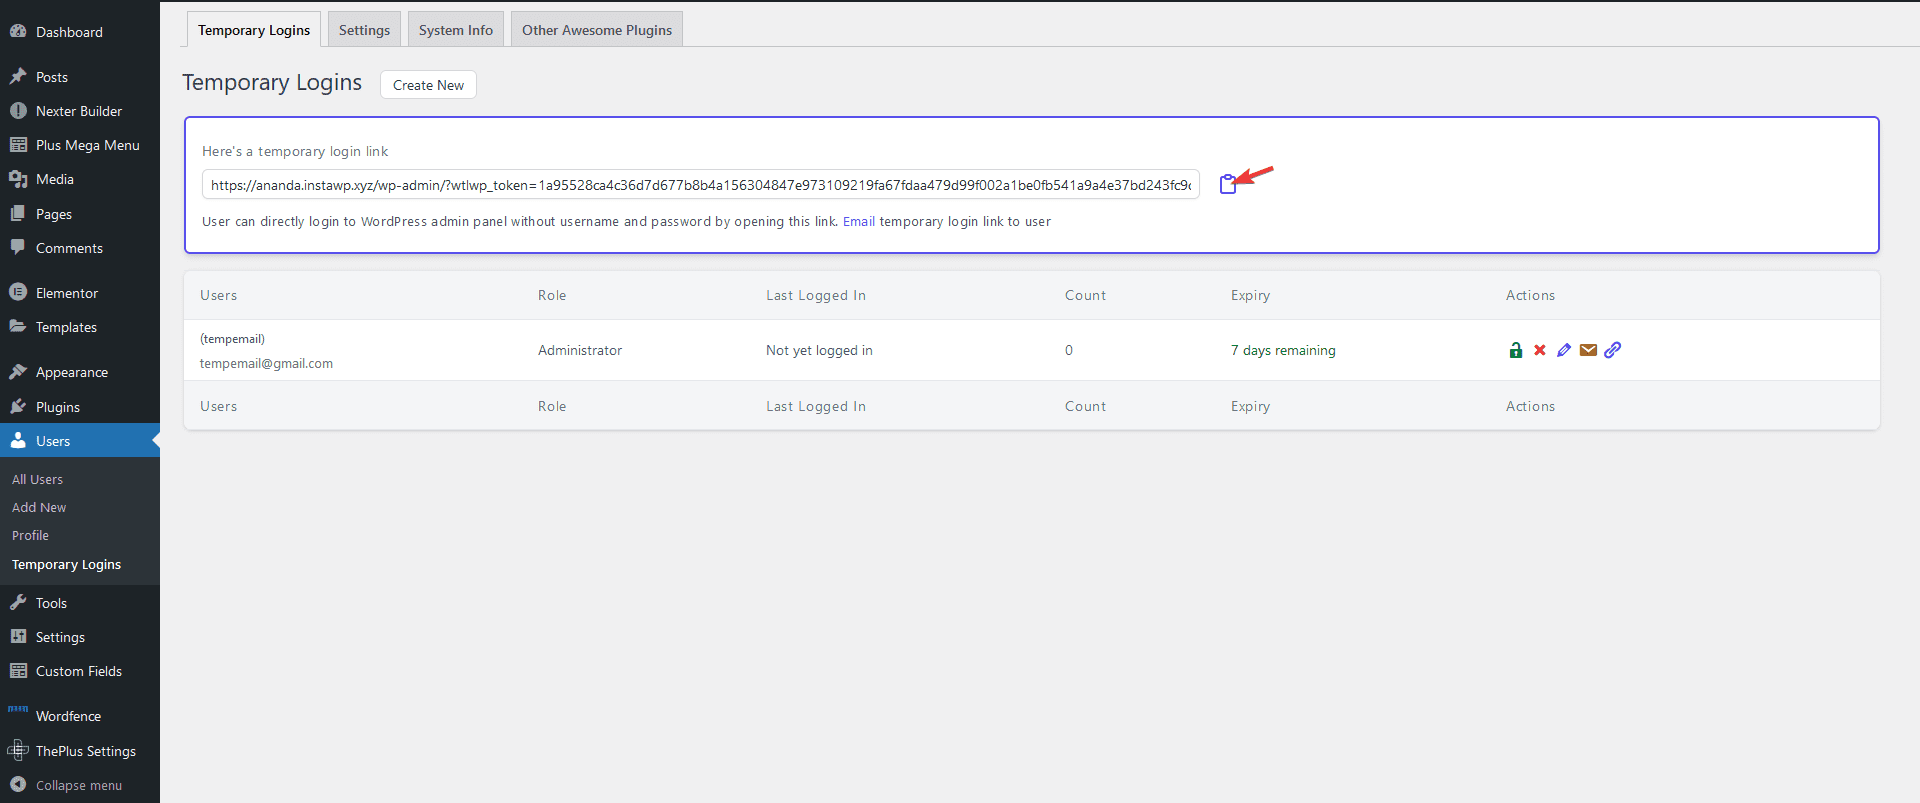Open the Profile submenu item
This screenshot has height=803, width=1920.
tap(30, 536)
